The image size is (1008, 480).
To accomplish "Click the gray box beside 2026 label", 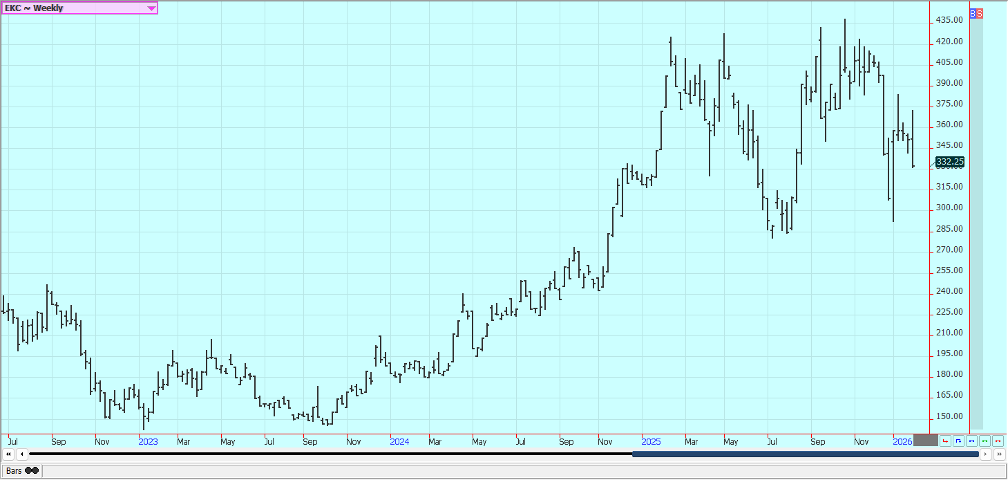I will [925, 441].
